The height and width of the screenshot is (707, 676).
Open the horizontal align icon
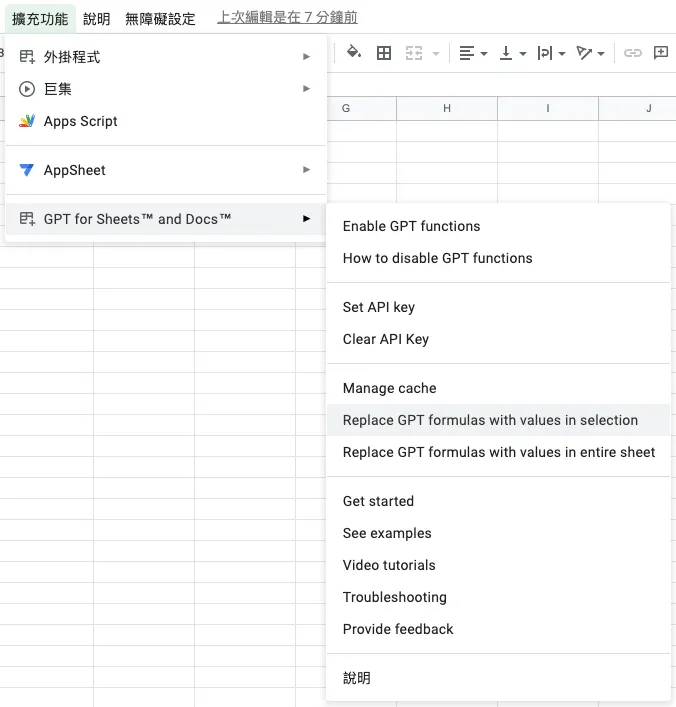[x=467, y=53]
